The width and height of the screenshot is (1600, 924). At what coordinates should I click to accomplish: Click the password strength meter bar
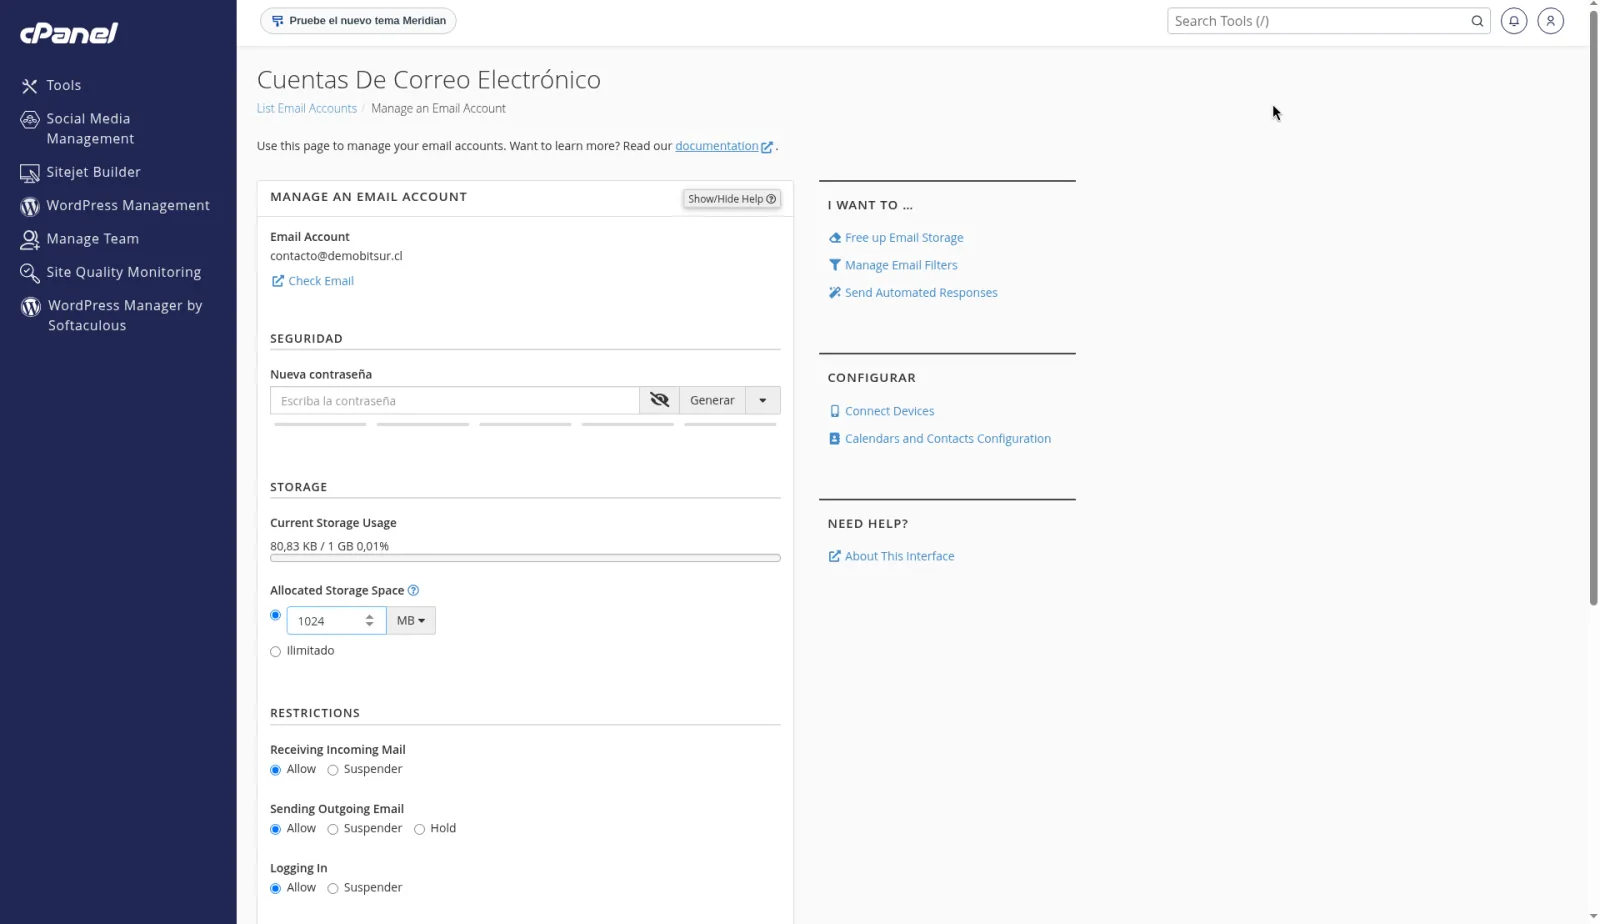[525, 425]
